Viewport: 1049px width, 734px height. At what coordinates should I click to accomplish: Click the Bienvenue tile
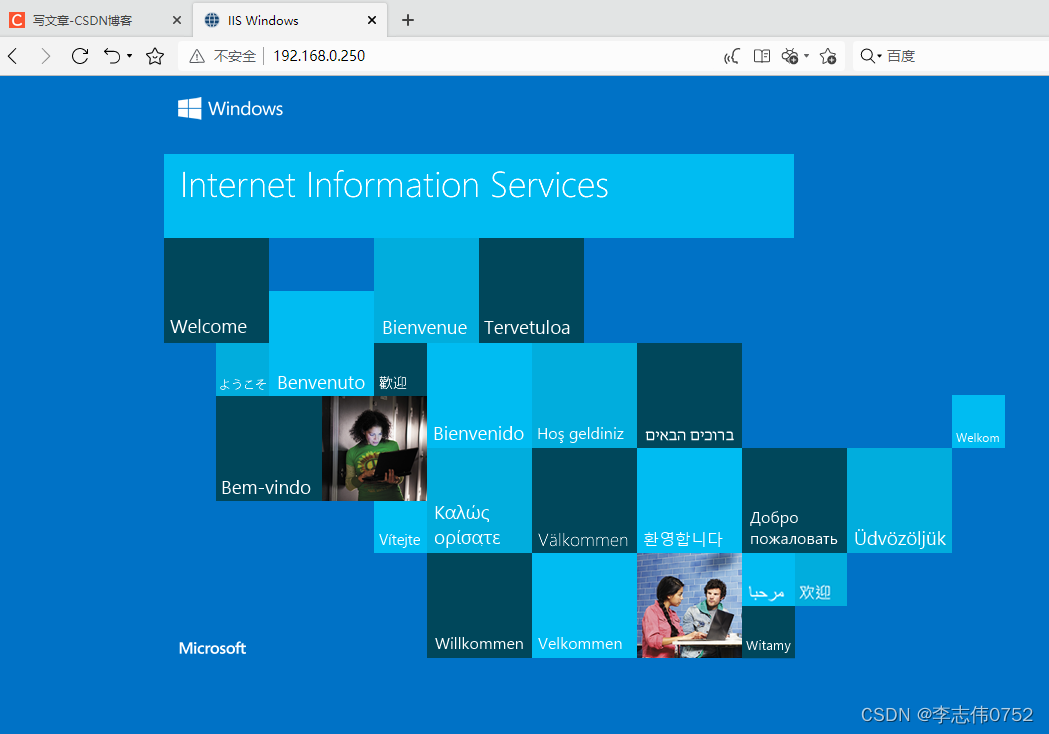click(x=426, y=290)
